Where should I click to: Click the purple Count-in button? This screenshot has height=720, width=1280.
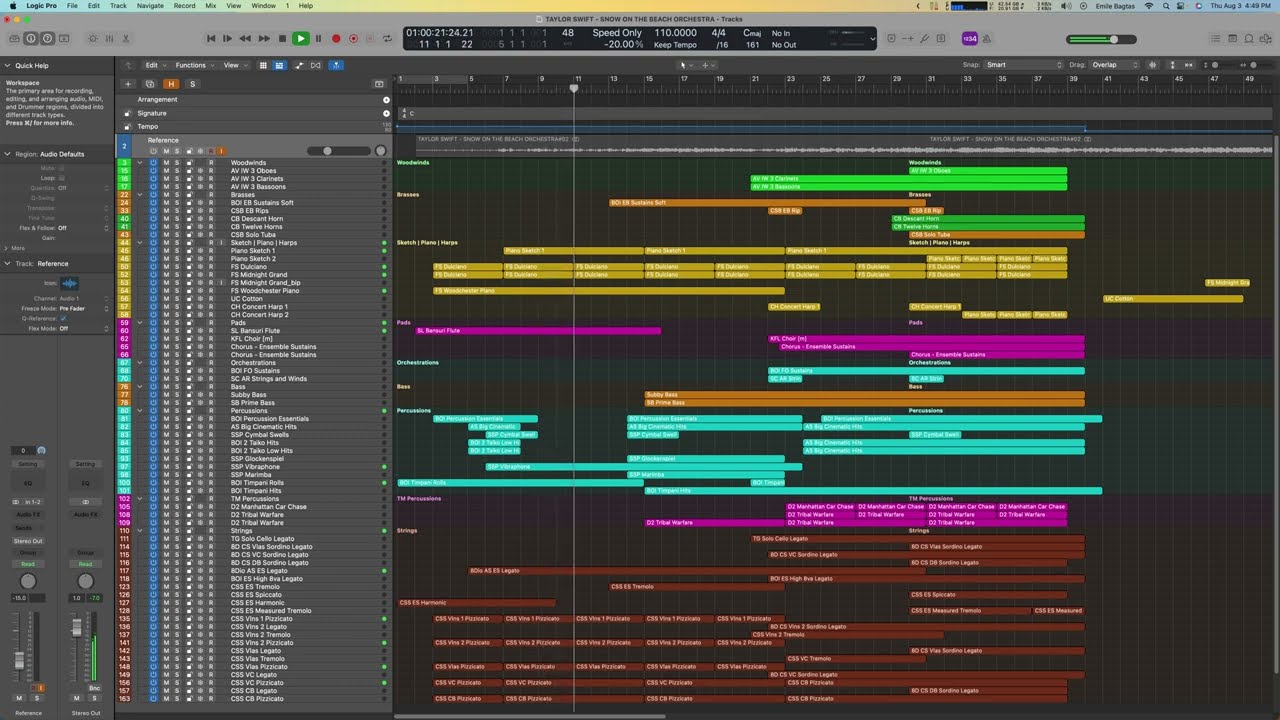pos(969,39)
